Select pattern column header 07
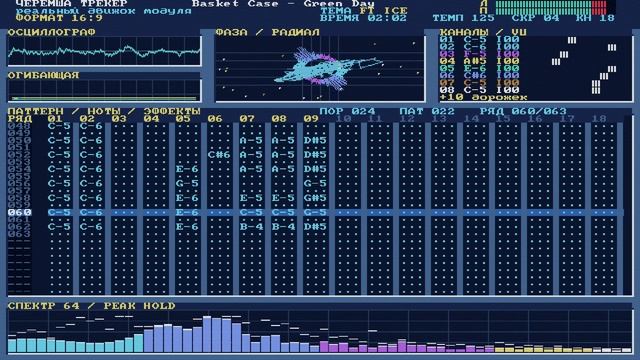The width and height of the screenshot is (640, 360). pos(247,119)
